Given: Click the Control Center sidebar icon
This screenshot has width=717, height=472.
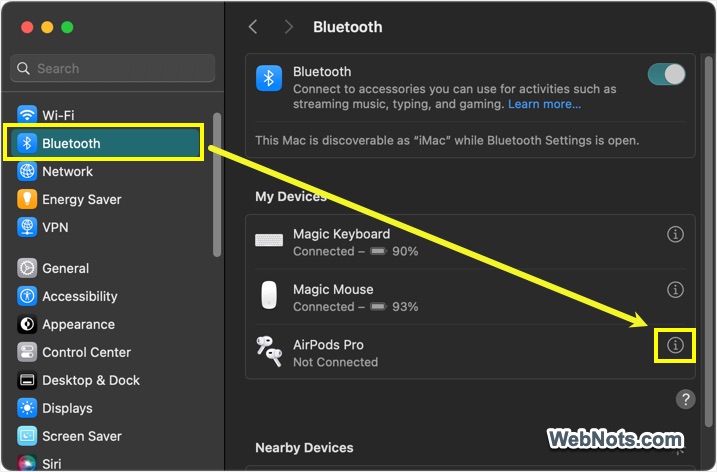Looking at the screenshot, I should point(27,352).
